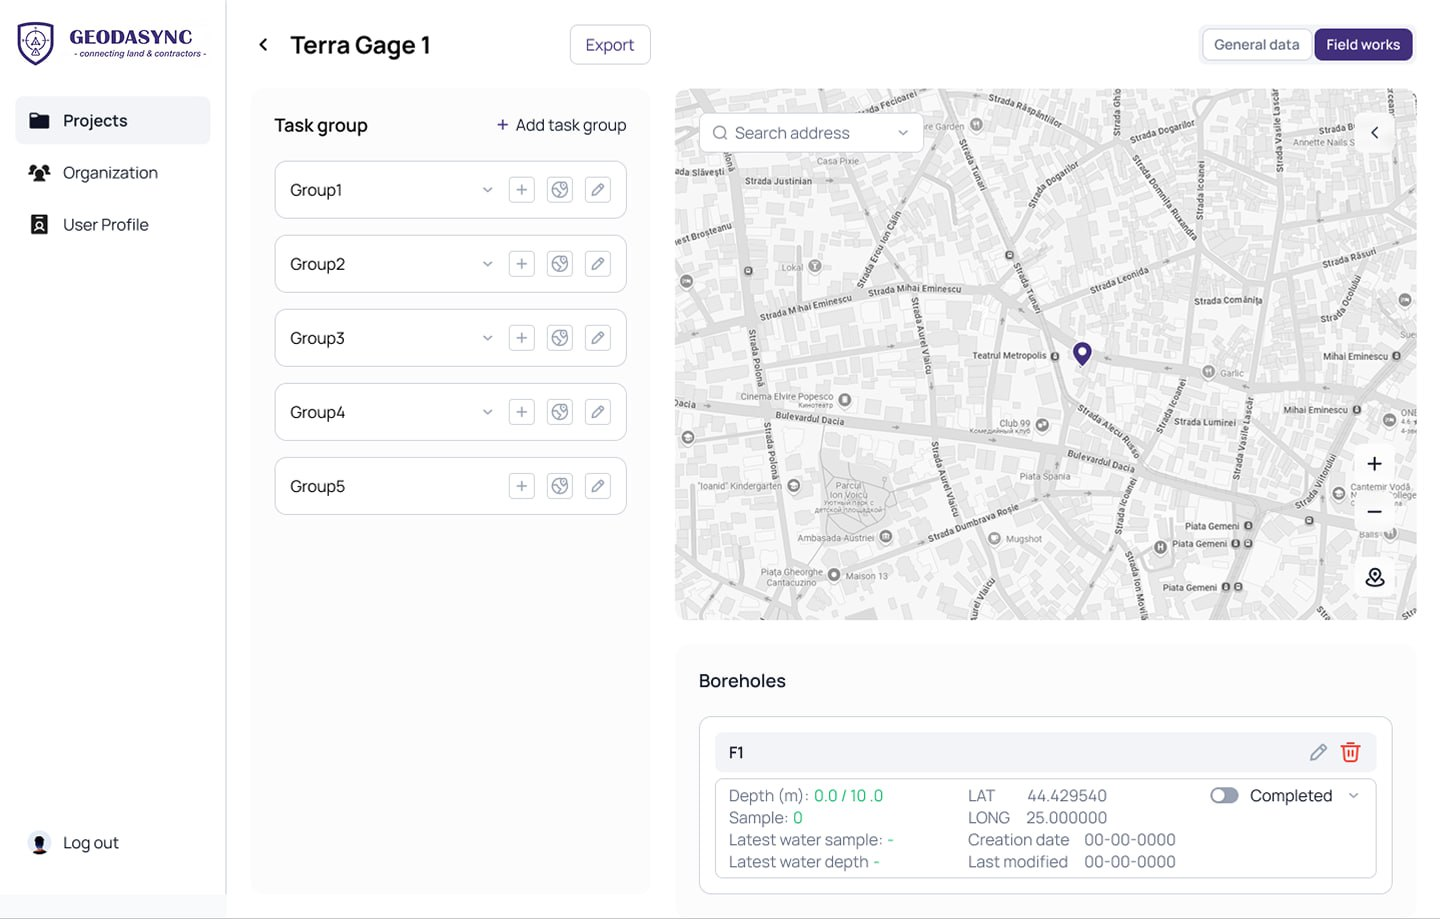Expand F1 borehole details chevron
This screenshot has height=920, width=1440.
(1354, 796)
